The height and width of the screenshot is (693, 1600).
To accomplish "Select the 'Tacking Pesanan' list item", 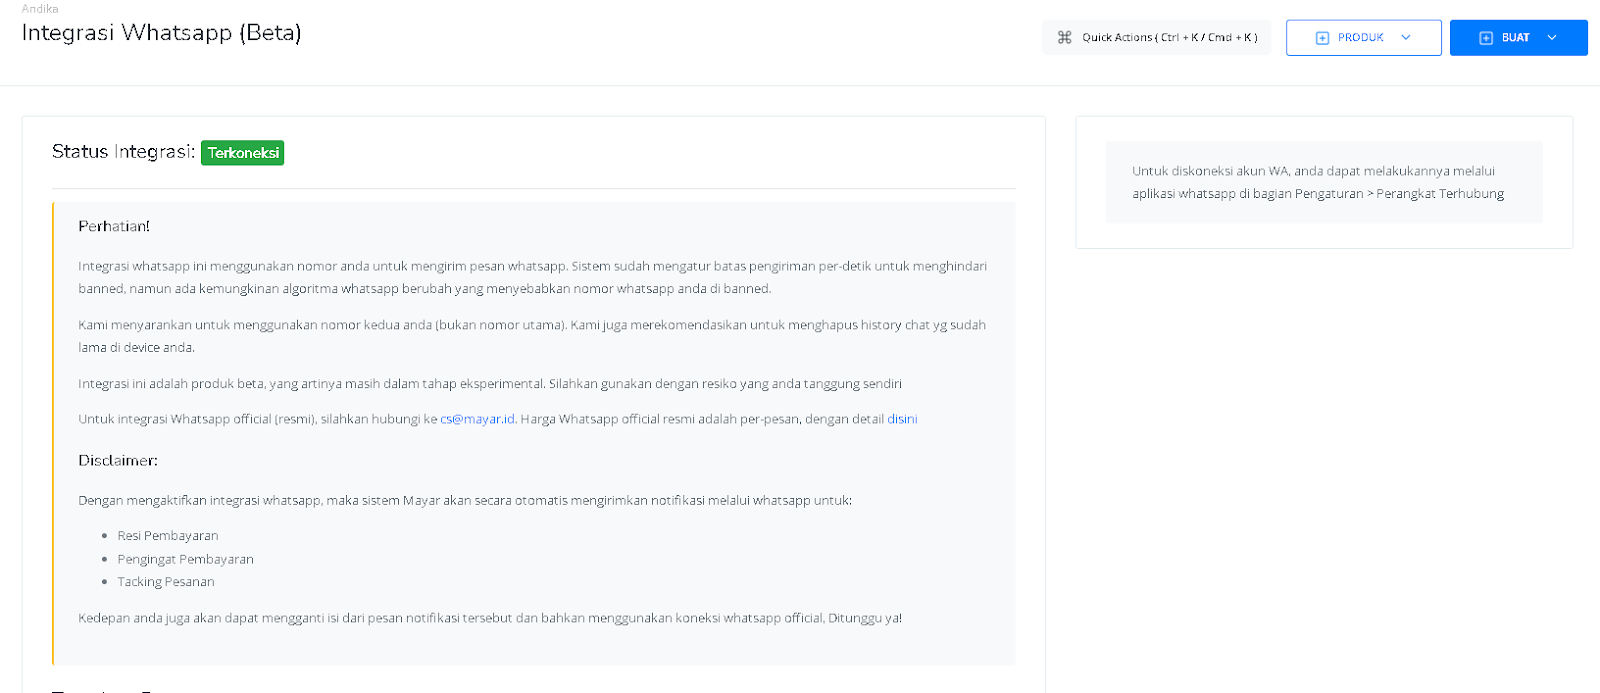I will (x=166, y=582).
